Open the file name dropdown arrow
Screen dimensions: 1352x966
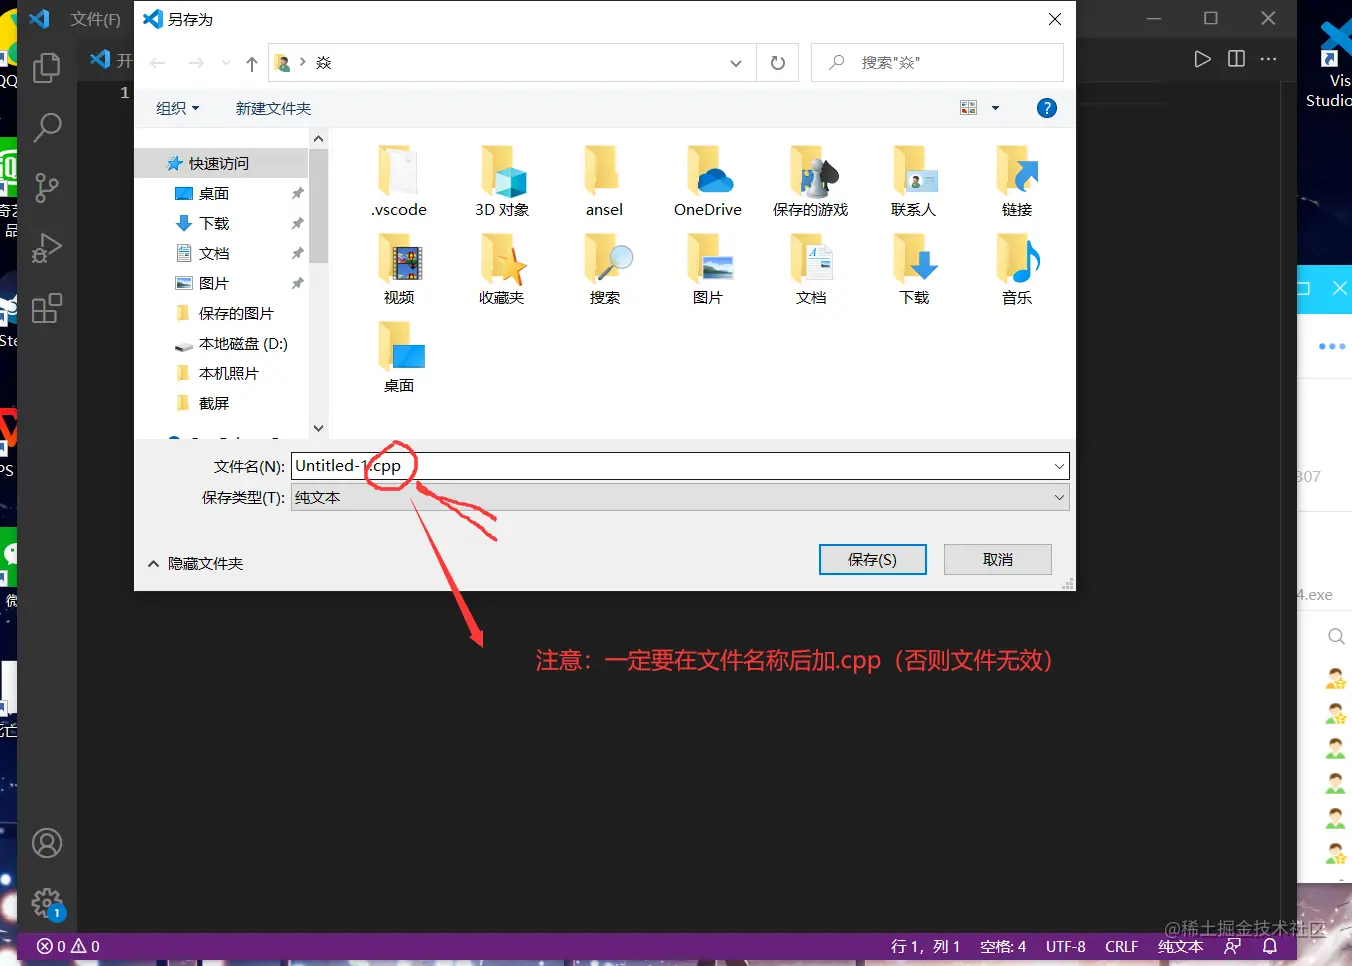click(1058, 465)
